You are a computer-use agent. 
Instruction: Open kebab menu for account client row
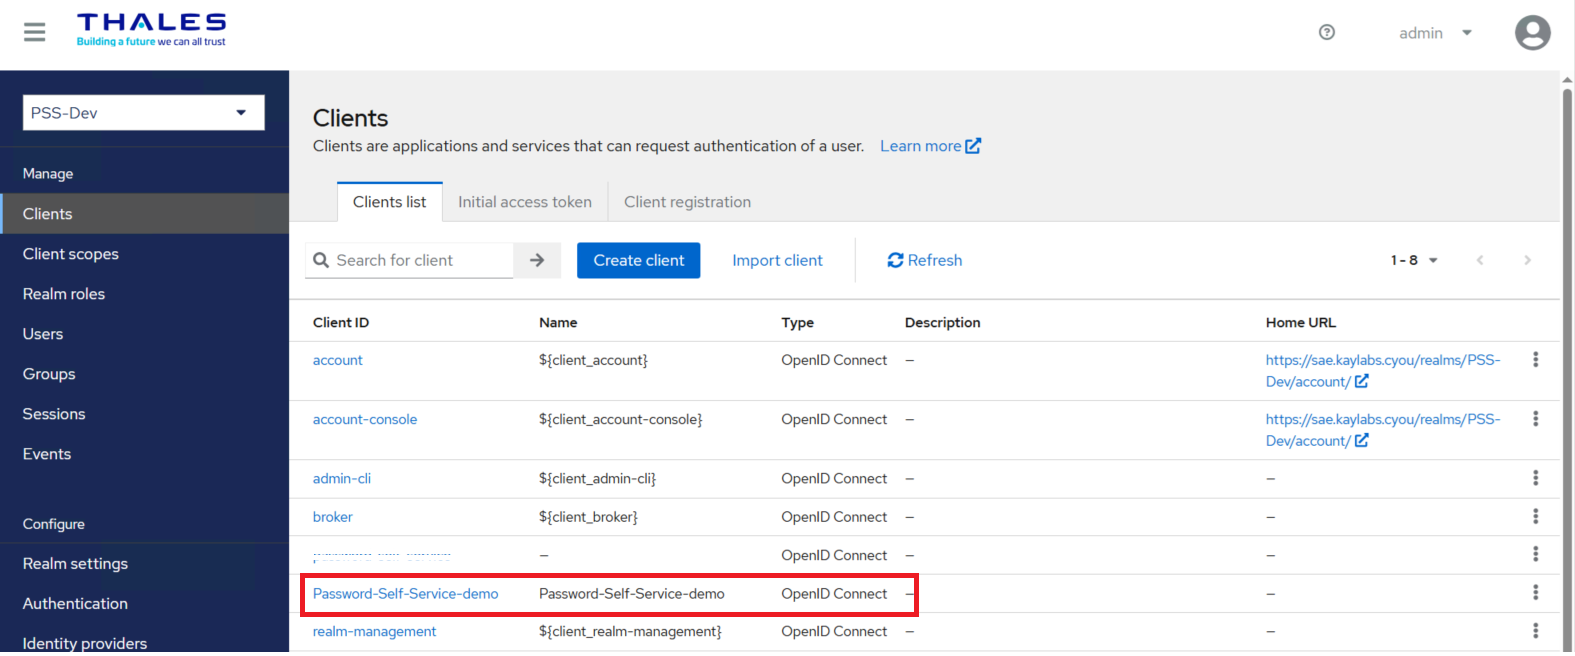(1535, 360)
